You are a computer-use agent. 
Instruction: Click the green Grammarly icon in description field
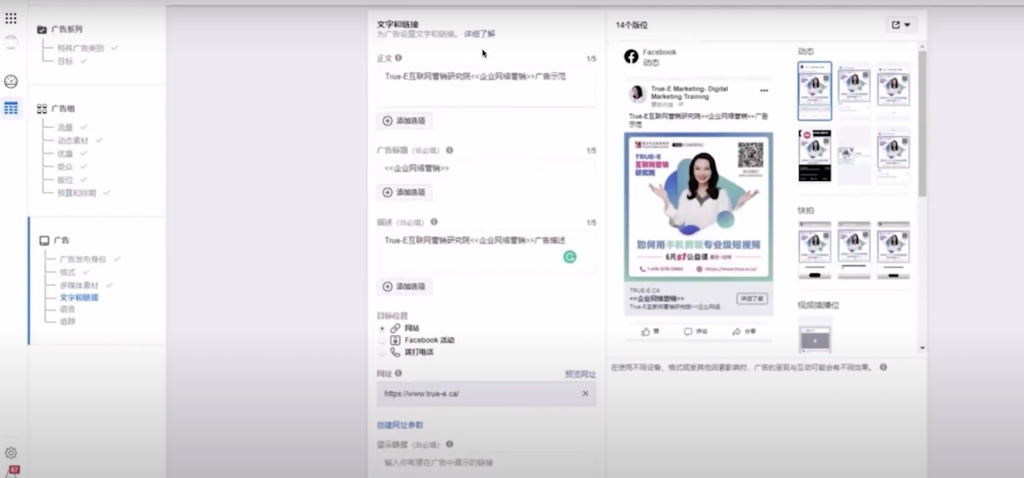[x=570, y=257]
